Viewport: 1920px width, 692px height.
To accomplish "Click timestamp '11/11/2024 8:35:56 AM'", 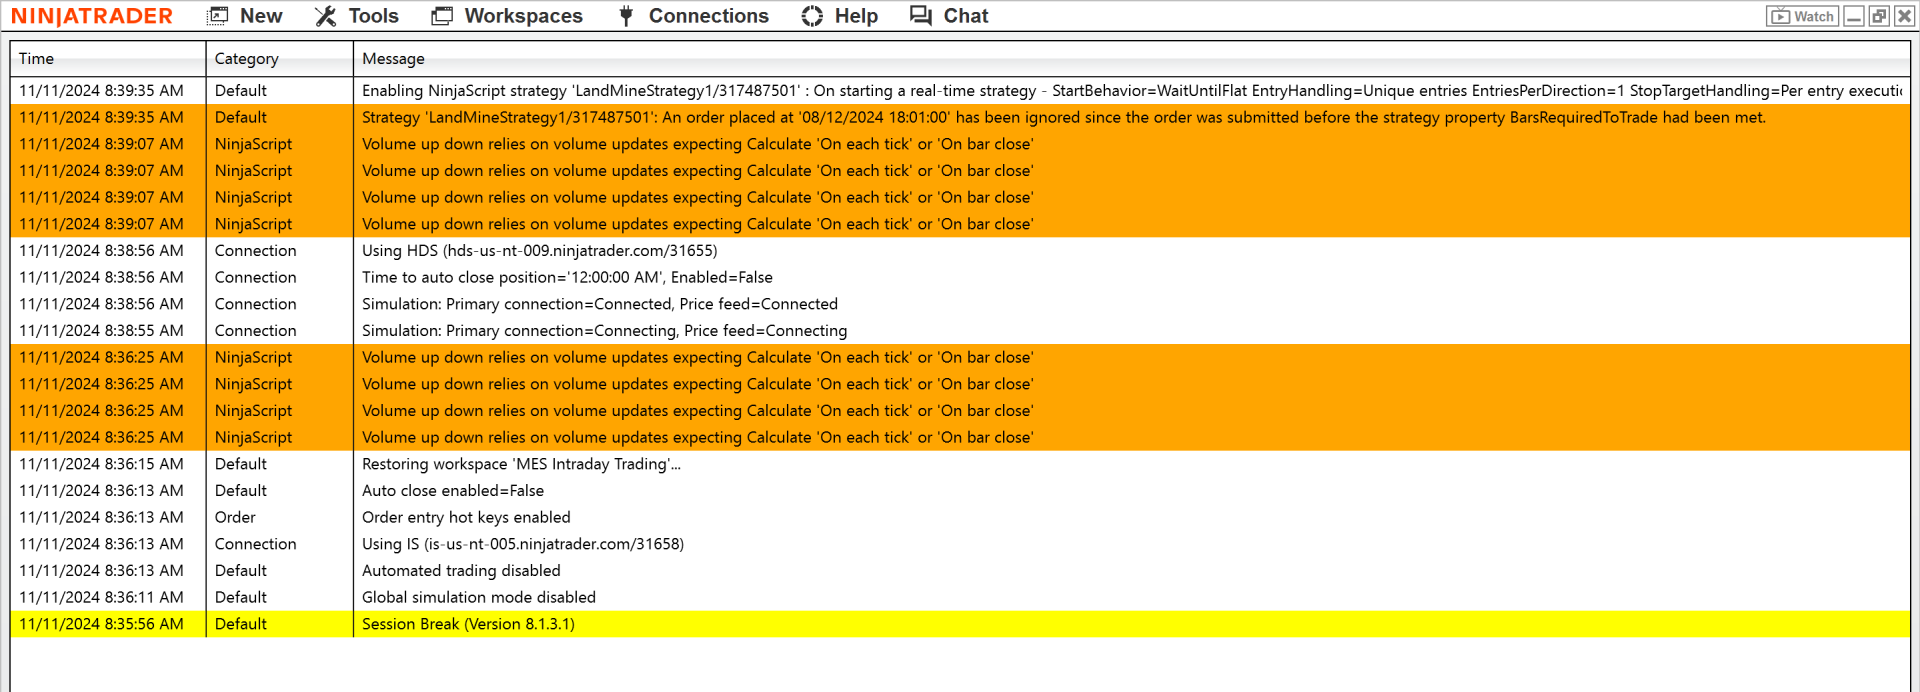I will coord(101,624).
